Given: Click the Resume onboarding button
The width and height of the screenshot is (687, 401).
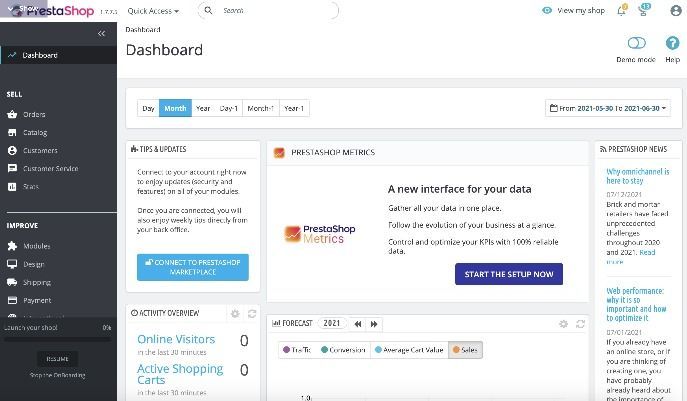Looking at the screenshot, I should [x=57, y=358].
